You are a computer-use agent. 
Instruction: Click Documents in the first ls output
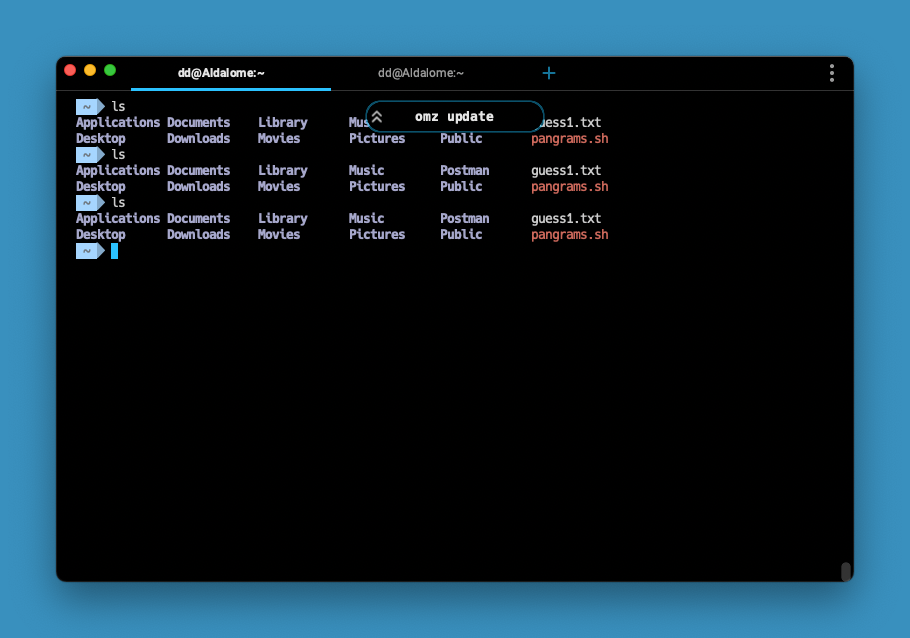pyautogui.click(x=198, y=121)
